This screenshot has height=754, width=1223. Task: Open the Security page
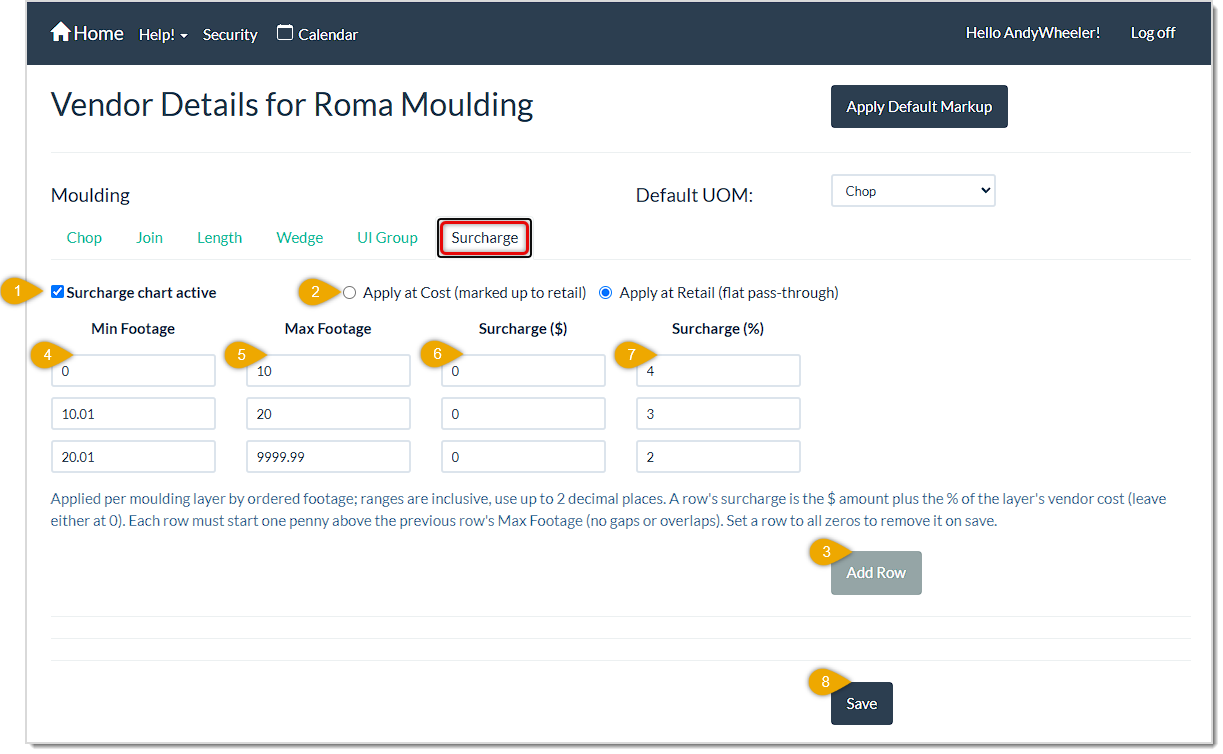230,34
